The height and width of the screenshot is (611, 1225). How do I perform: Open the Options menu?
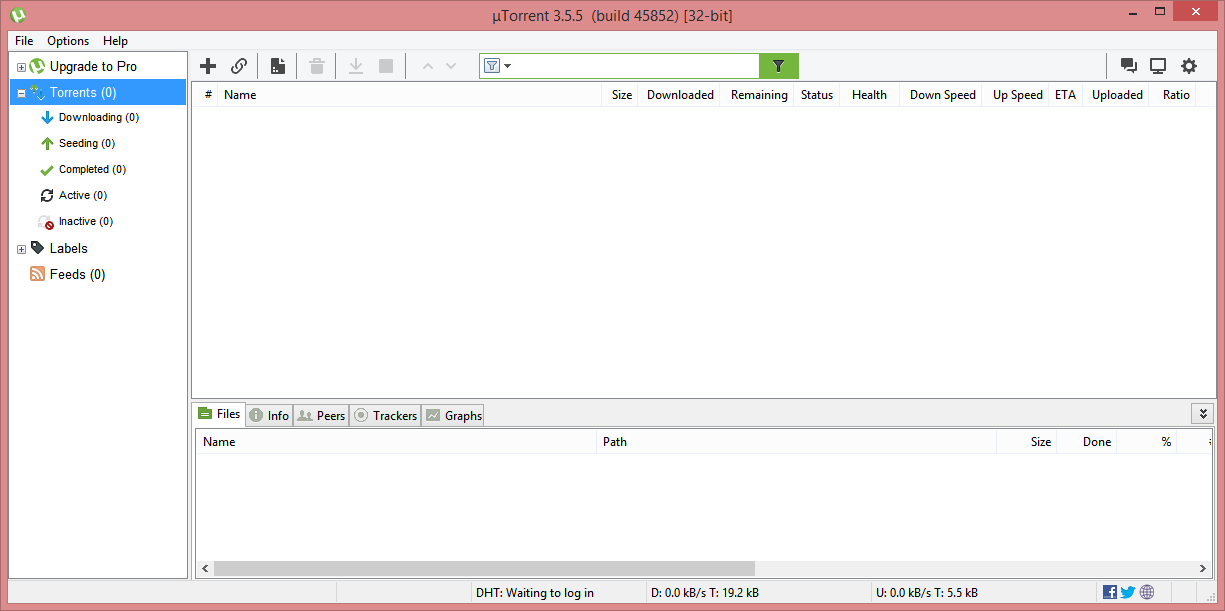click(x=68, y=41)
